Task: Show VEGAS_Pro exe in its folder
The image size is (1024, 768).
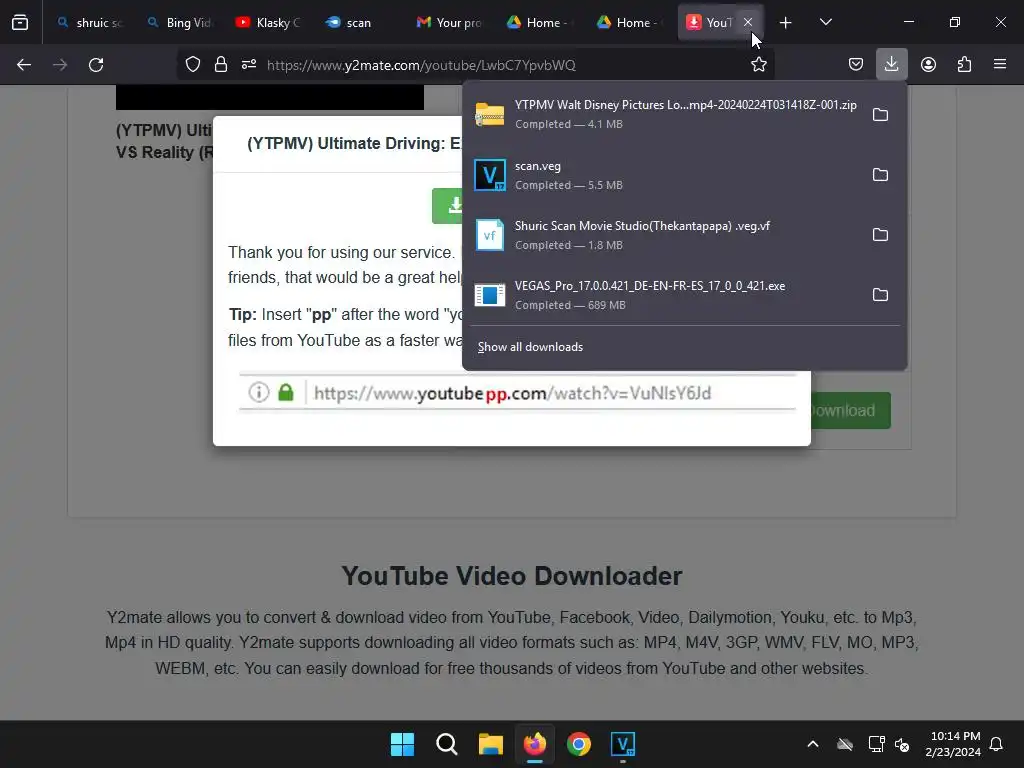Action: [880, 295]
